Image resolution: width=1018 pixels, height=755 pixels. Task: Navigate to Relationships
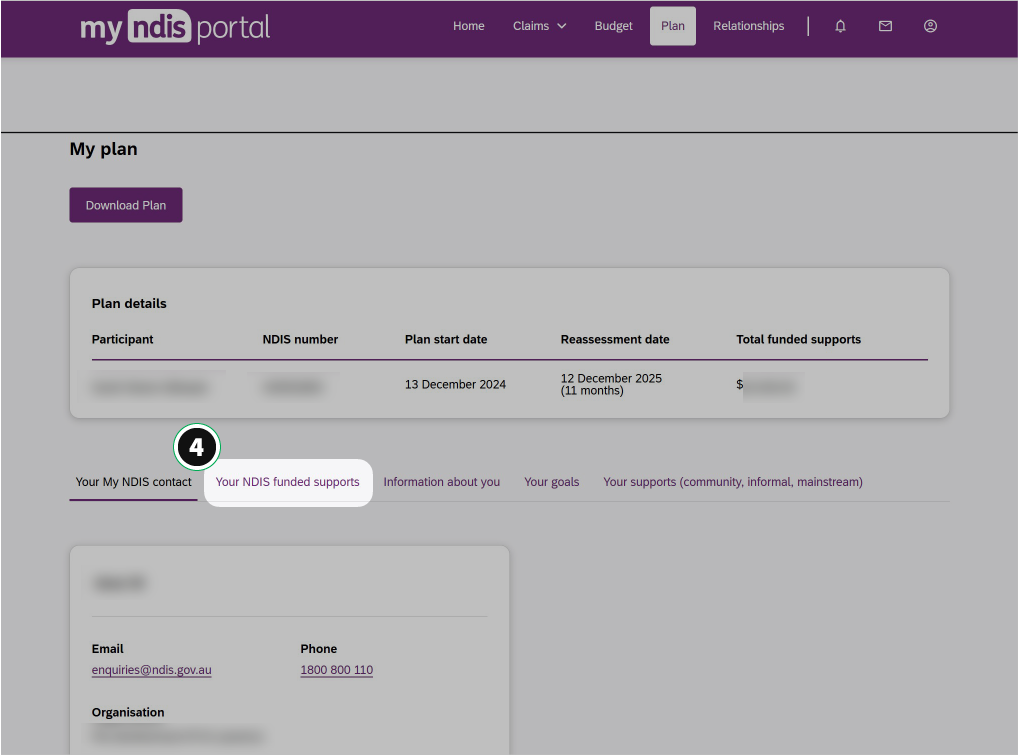[748, 26]
